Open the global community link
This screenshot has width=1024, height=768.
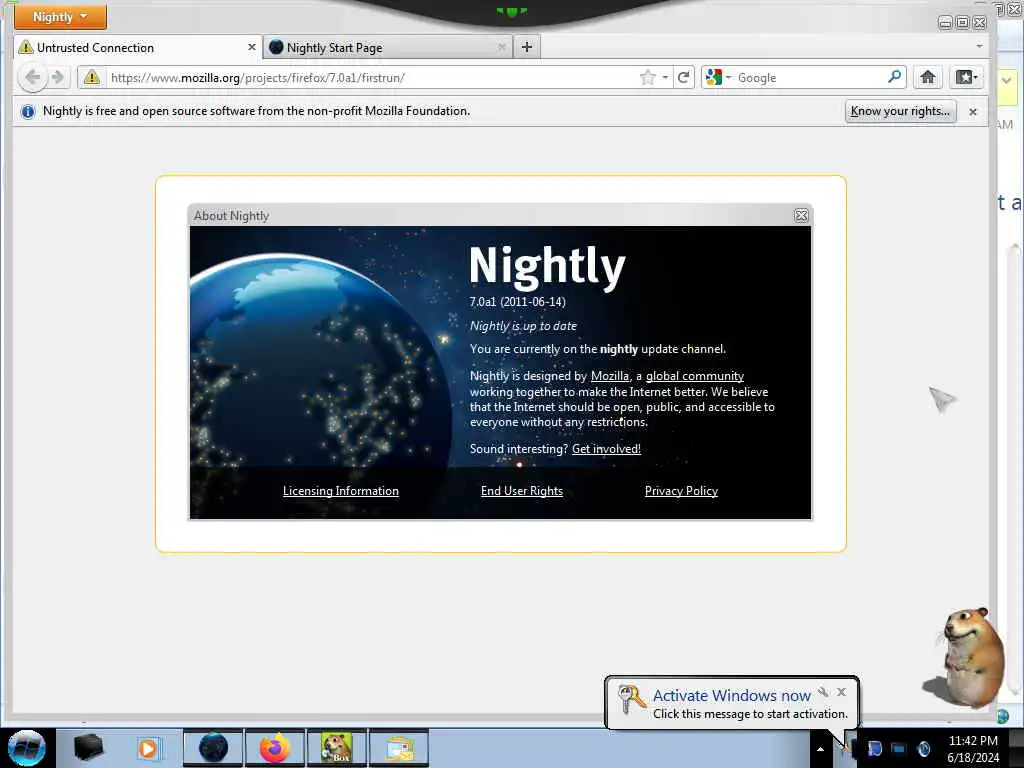(x=694, y=376)
